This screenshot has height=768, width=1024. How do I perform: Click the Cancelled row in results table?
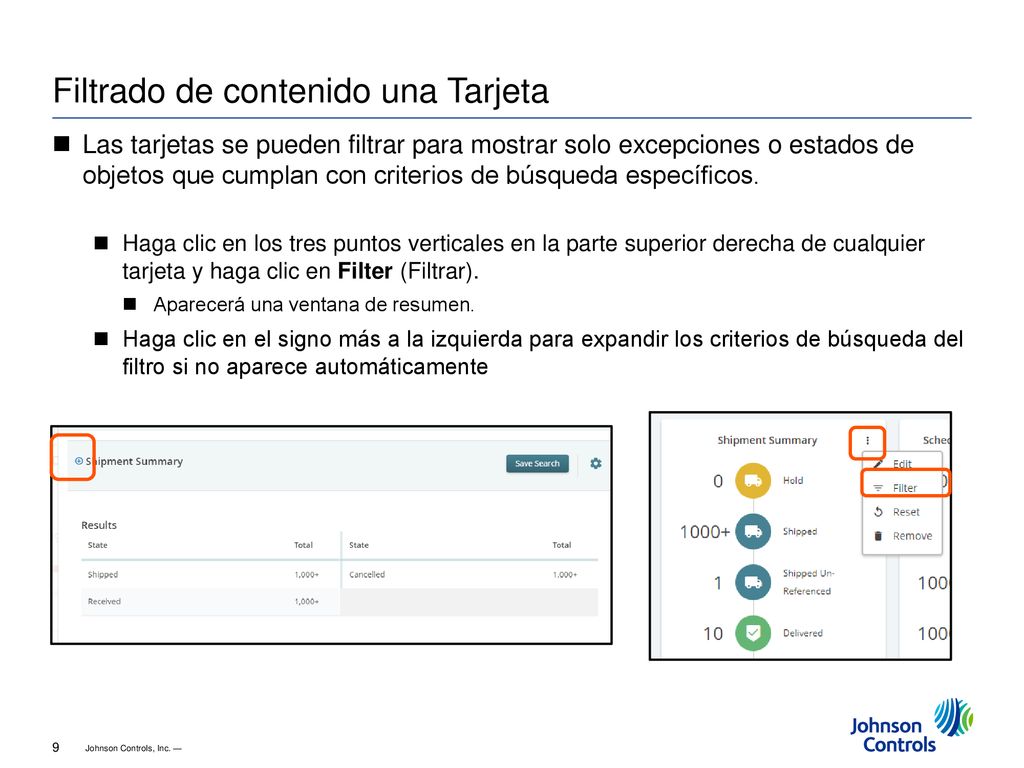(470, 575)
